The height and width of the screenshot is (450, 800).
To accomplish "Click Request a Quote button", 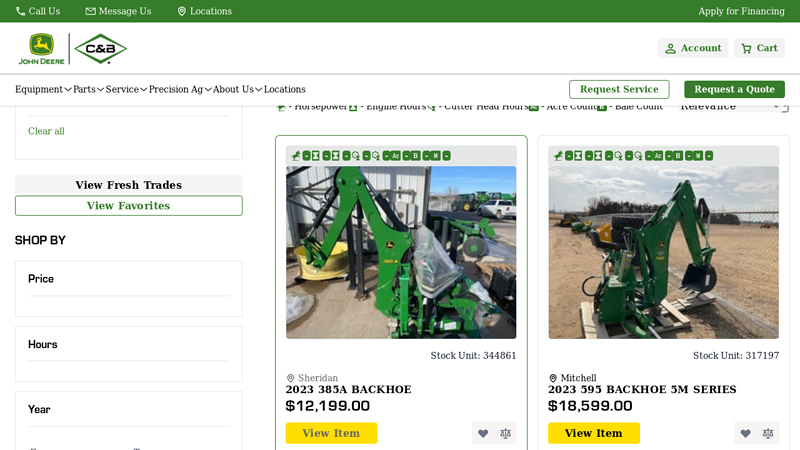I will coord(734,89).
